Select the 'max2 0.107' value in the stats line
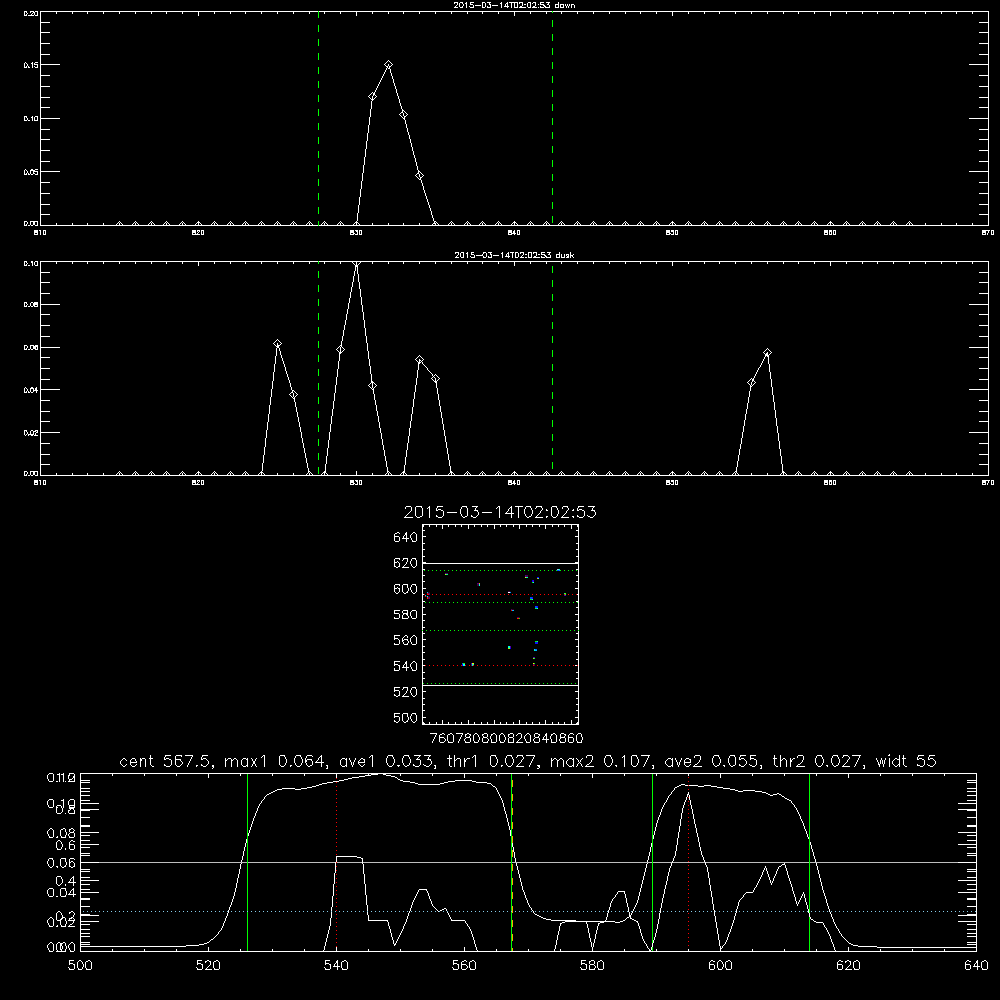Image resolution: width=1000 pixels, height=1000 pixels. 601,761
